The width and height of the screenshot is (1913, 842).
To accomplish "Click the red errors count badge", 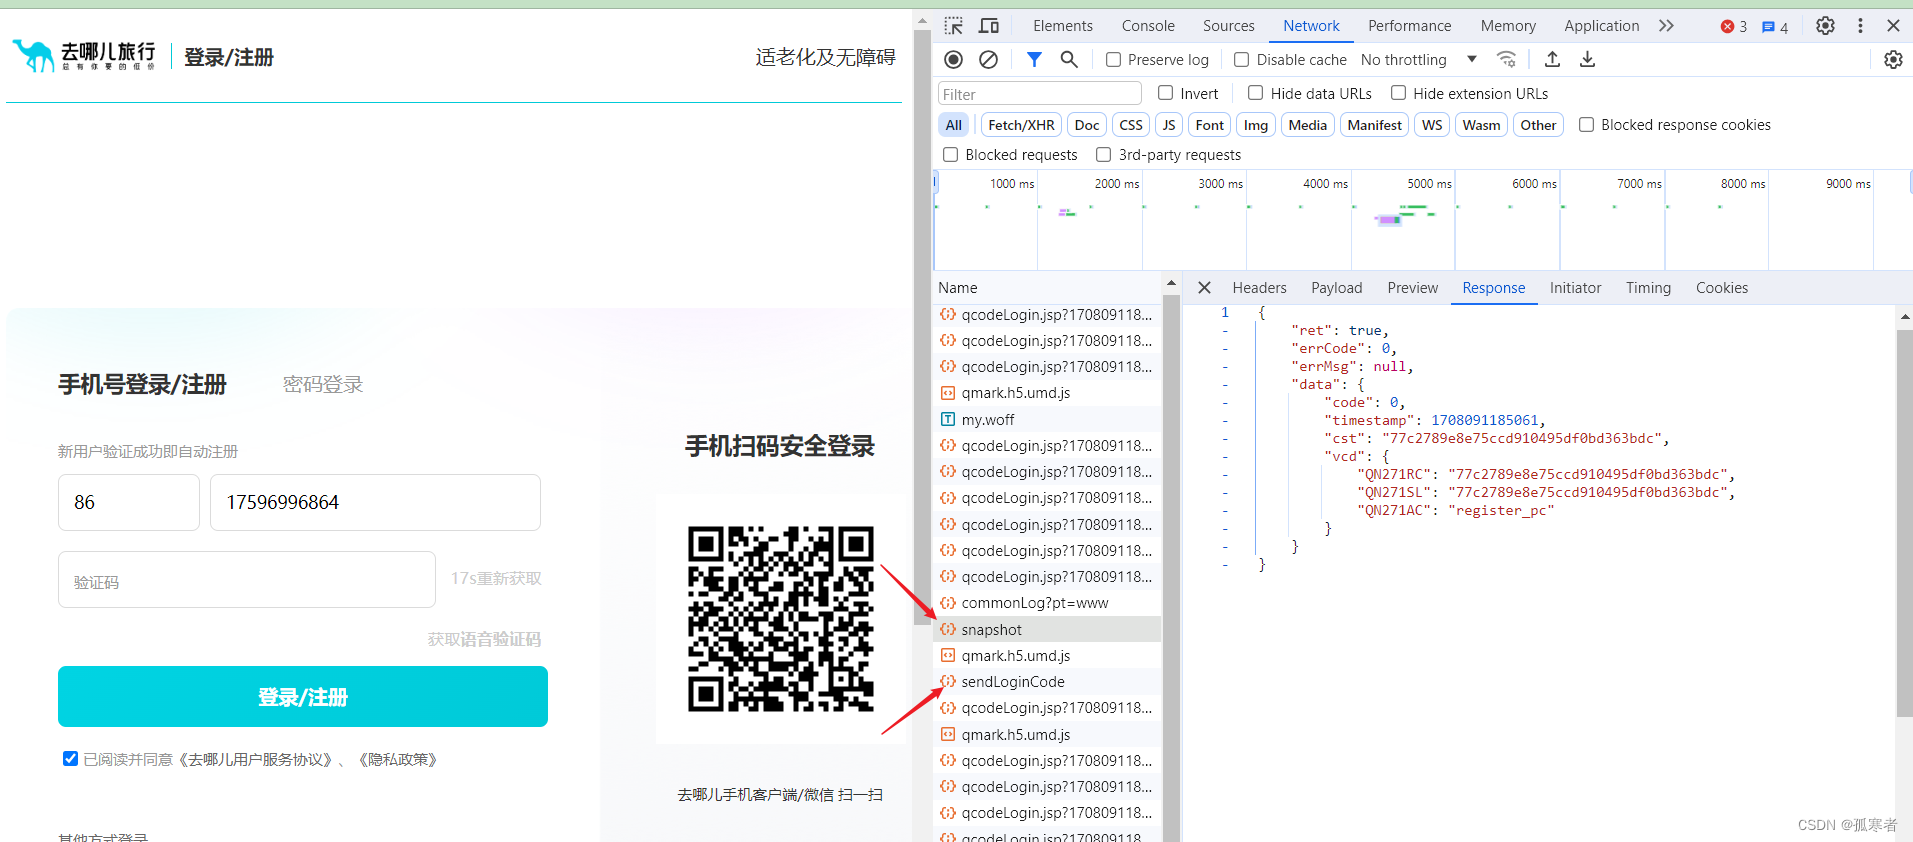I will pyautogui.click(x=1733, y=27).
